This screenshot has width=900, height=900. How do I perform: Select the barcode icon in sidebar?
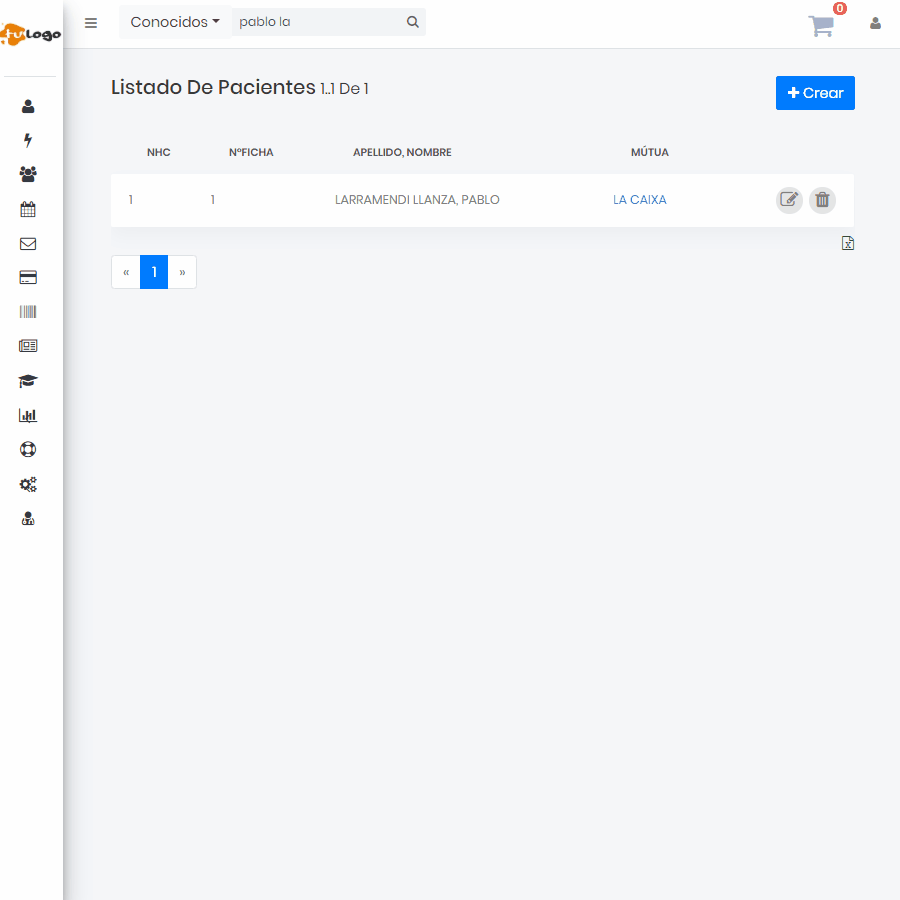coord(28,312)
